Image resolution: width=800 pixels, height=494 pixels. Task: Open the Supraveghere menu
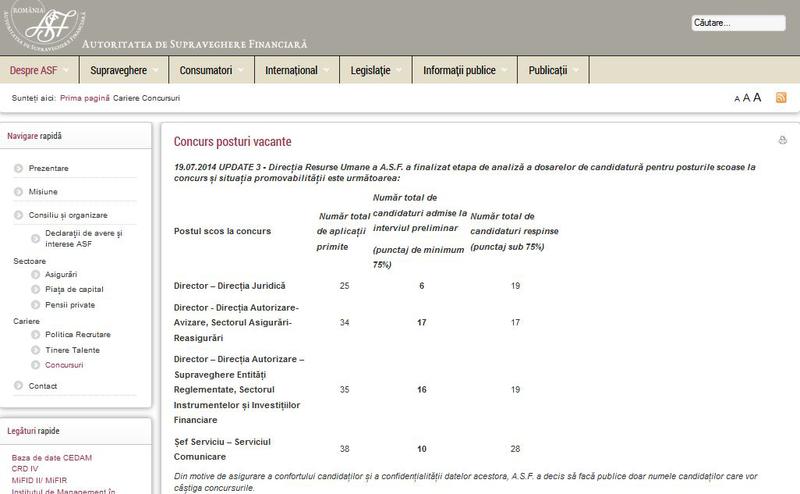pos(118,70)
